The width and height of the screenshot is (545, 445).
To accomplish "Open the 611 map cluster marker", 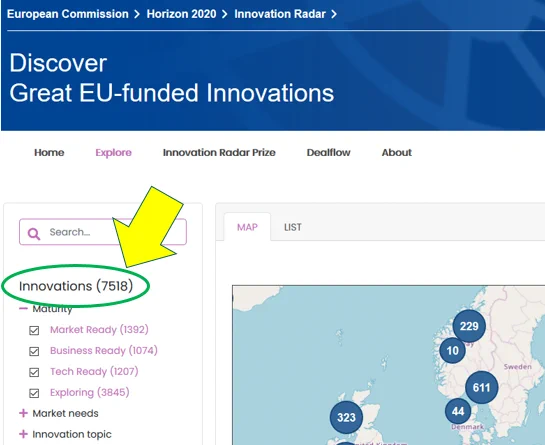I will click(x=481, y=387).
